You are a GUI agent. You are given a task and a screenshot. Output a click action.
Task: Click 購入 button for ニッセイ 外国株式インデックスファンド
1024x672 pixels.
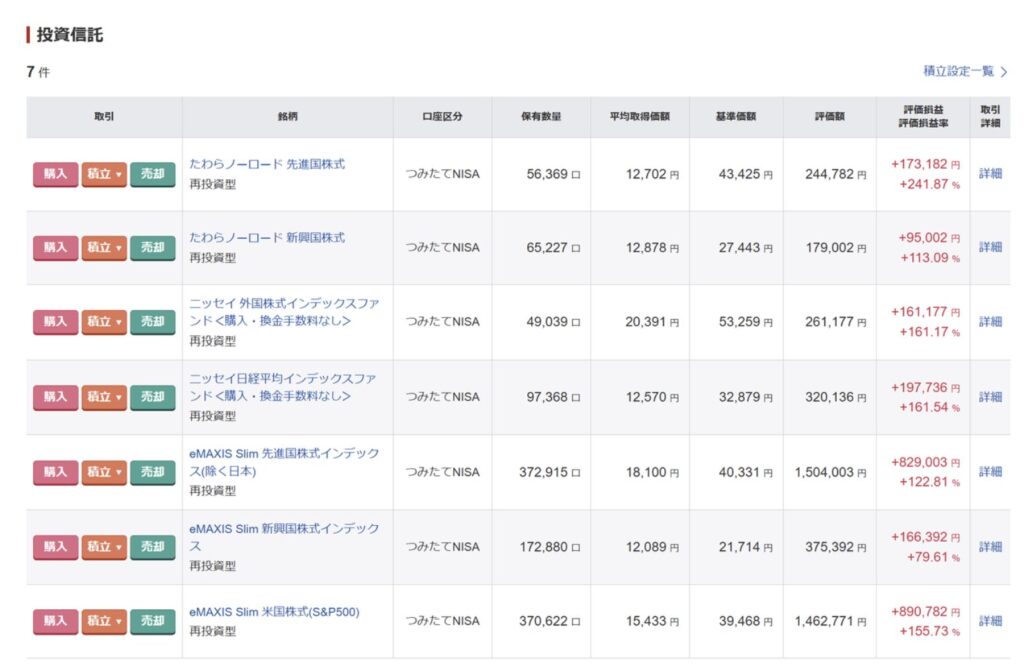(55, 322)
